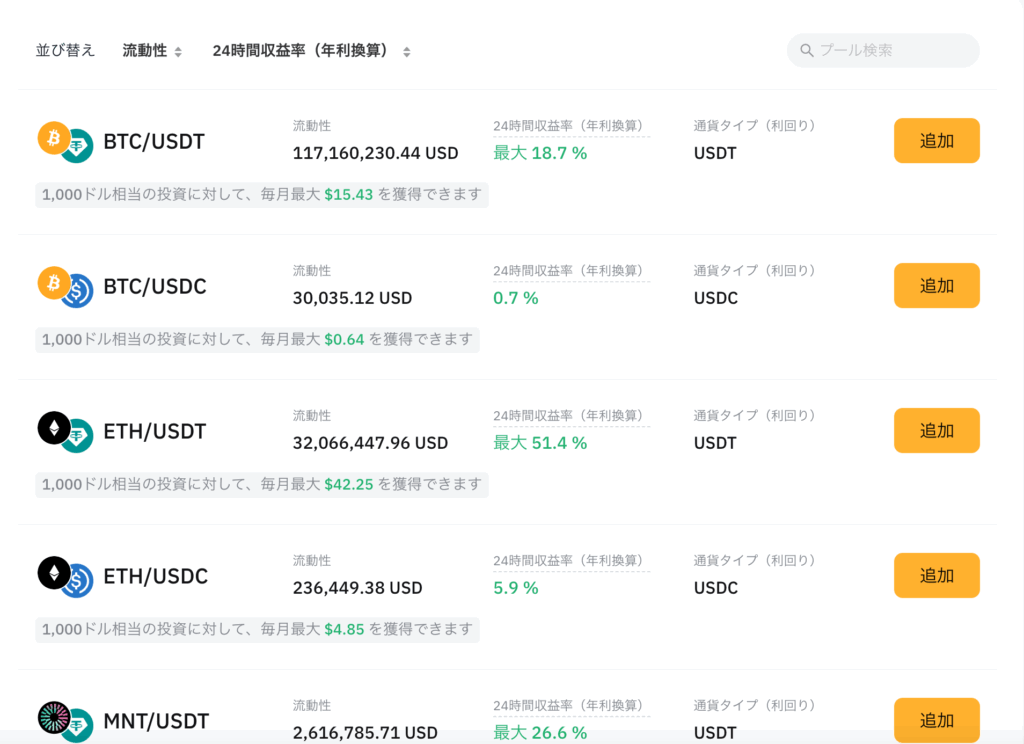Image resolution: width=1024 pixels, height=744 pixels.
Task: Click the magnifier icon in search box
Action: (807, 50)
